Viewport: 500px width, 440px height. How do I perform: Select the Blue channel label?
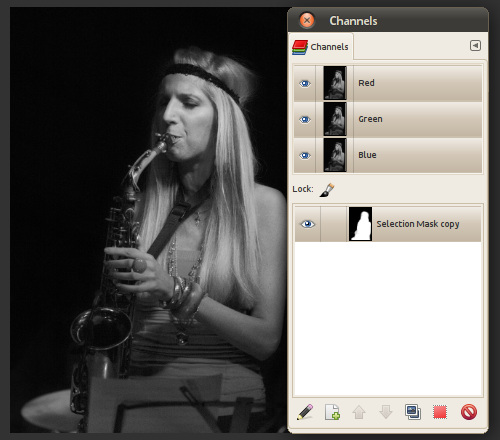coord(367,155)
